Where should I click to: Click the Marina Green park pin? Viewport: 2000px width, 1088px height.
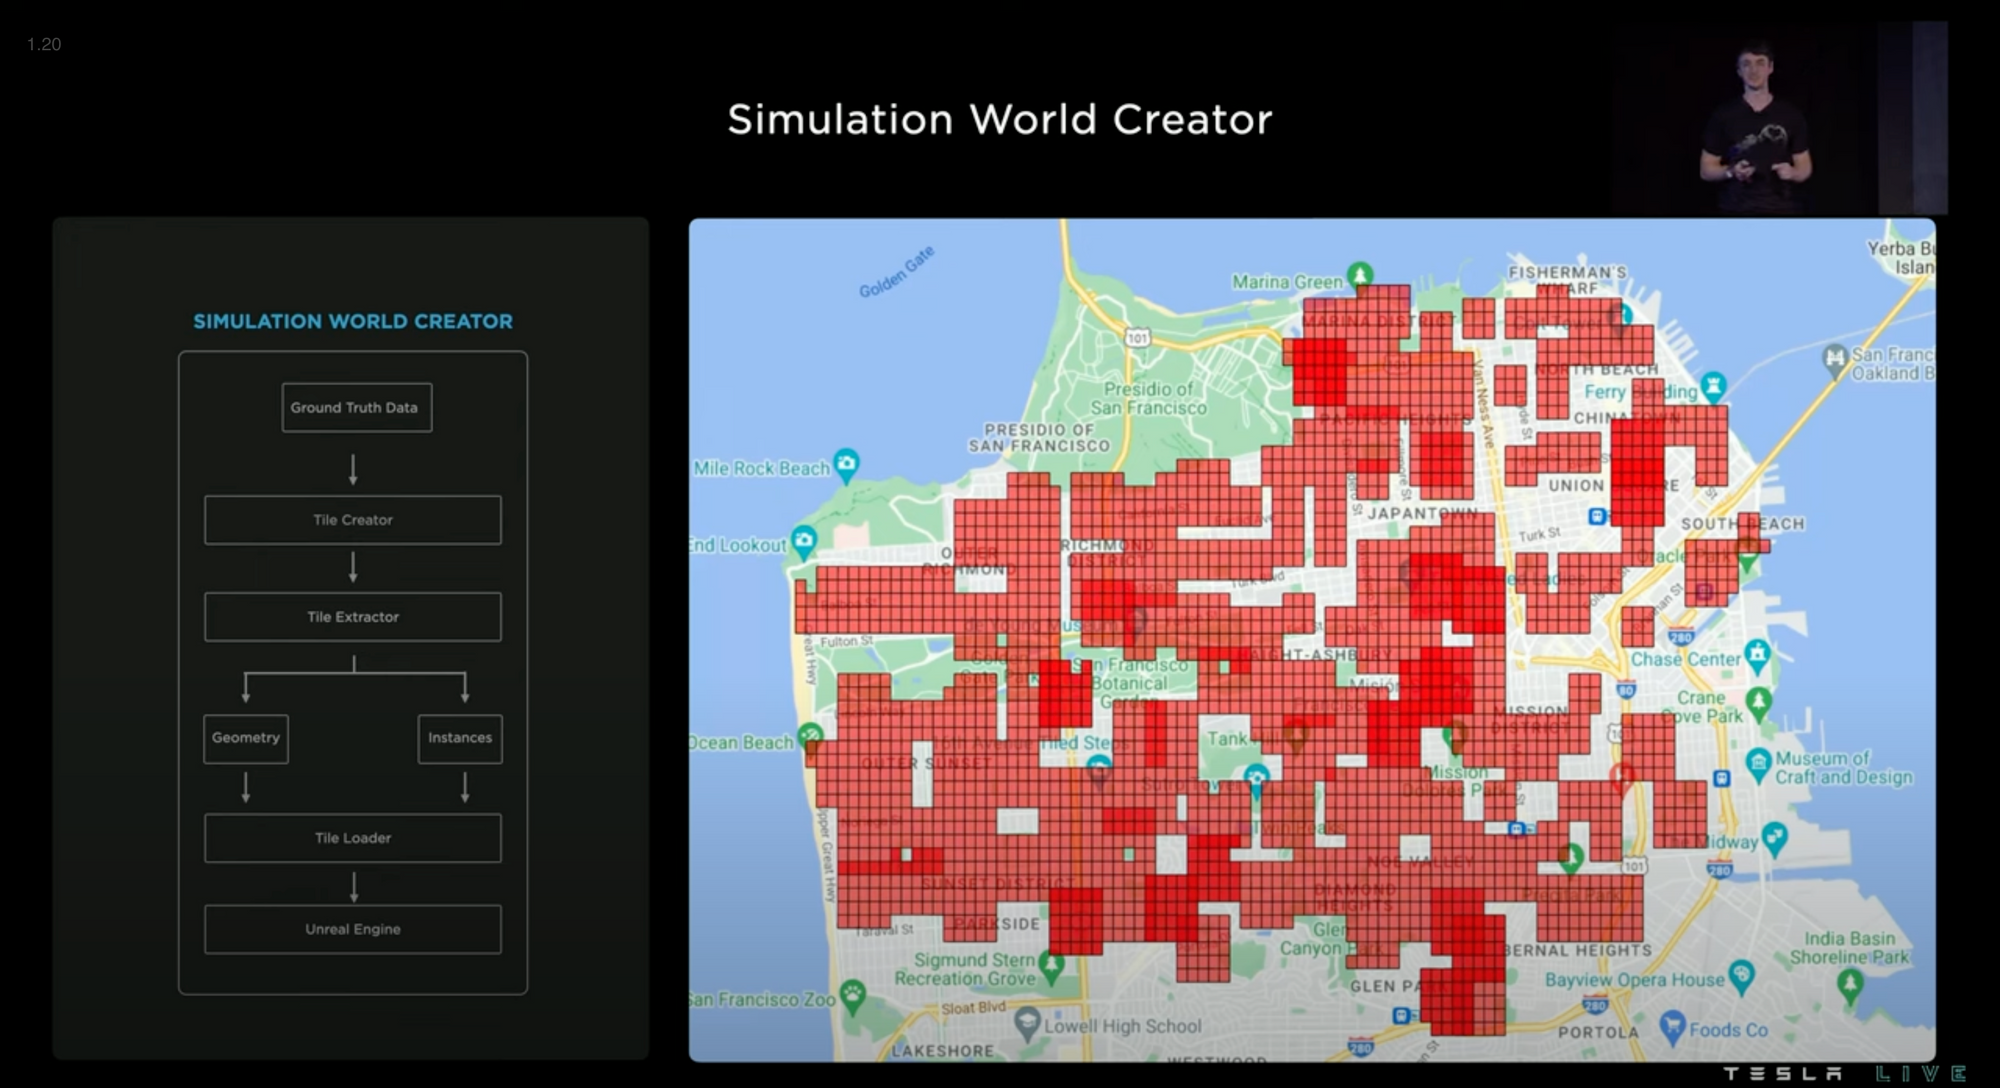tap(1359, 274)
